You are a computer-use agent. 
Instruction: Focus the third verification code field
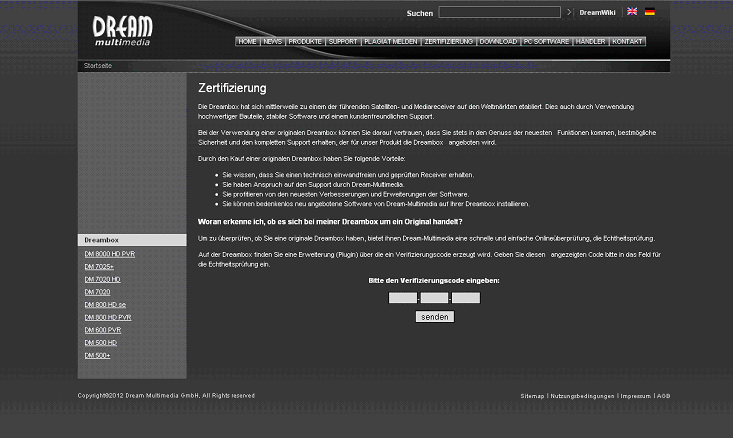(x=466, y=298)
